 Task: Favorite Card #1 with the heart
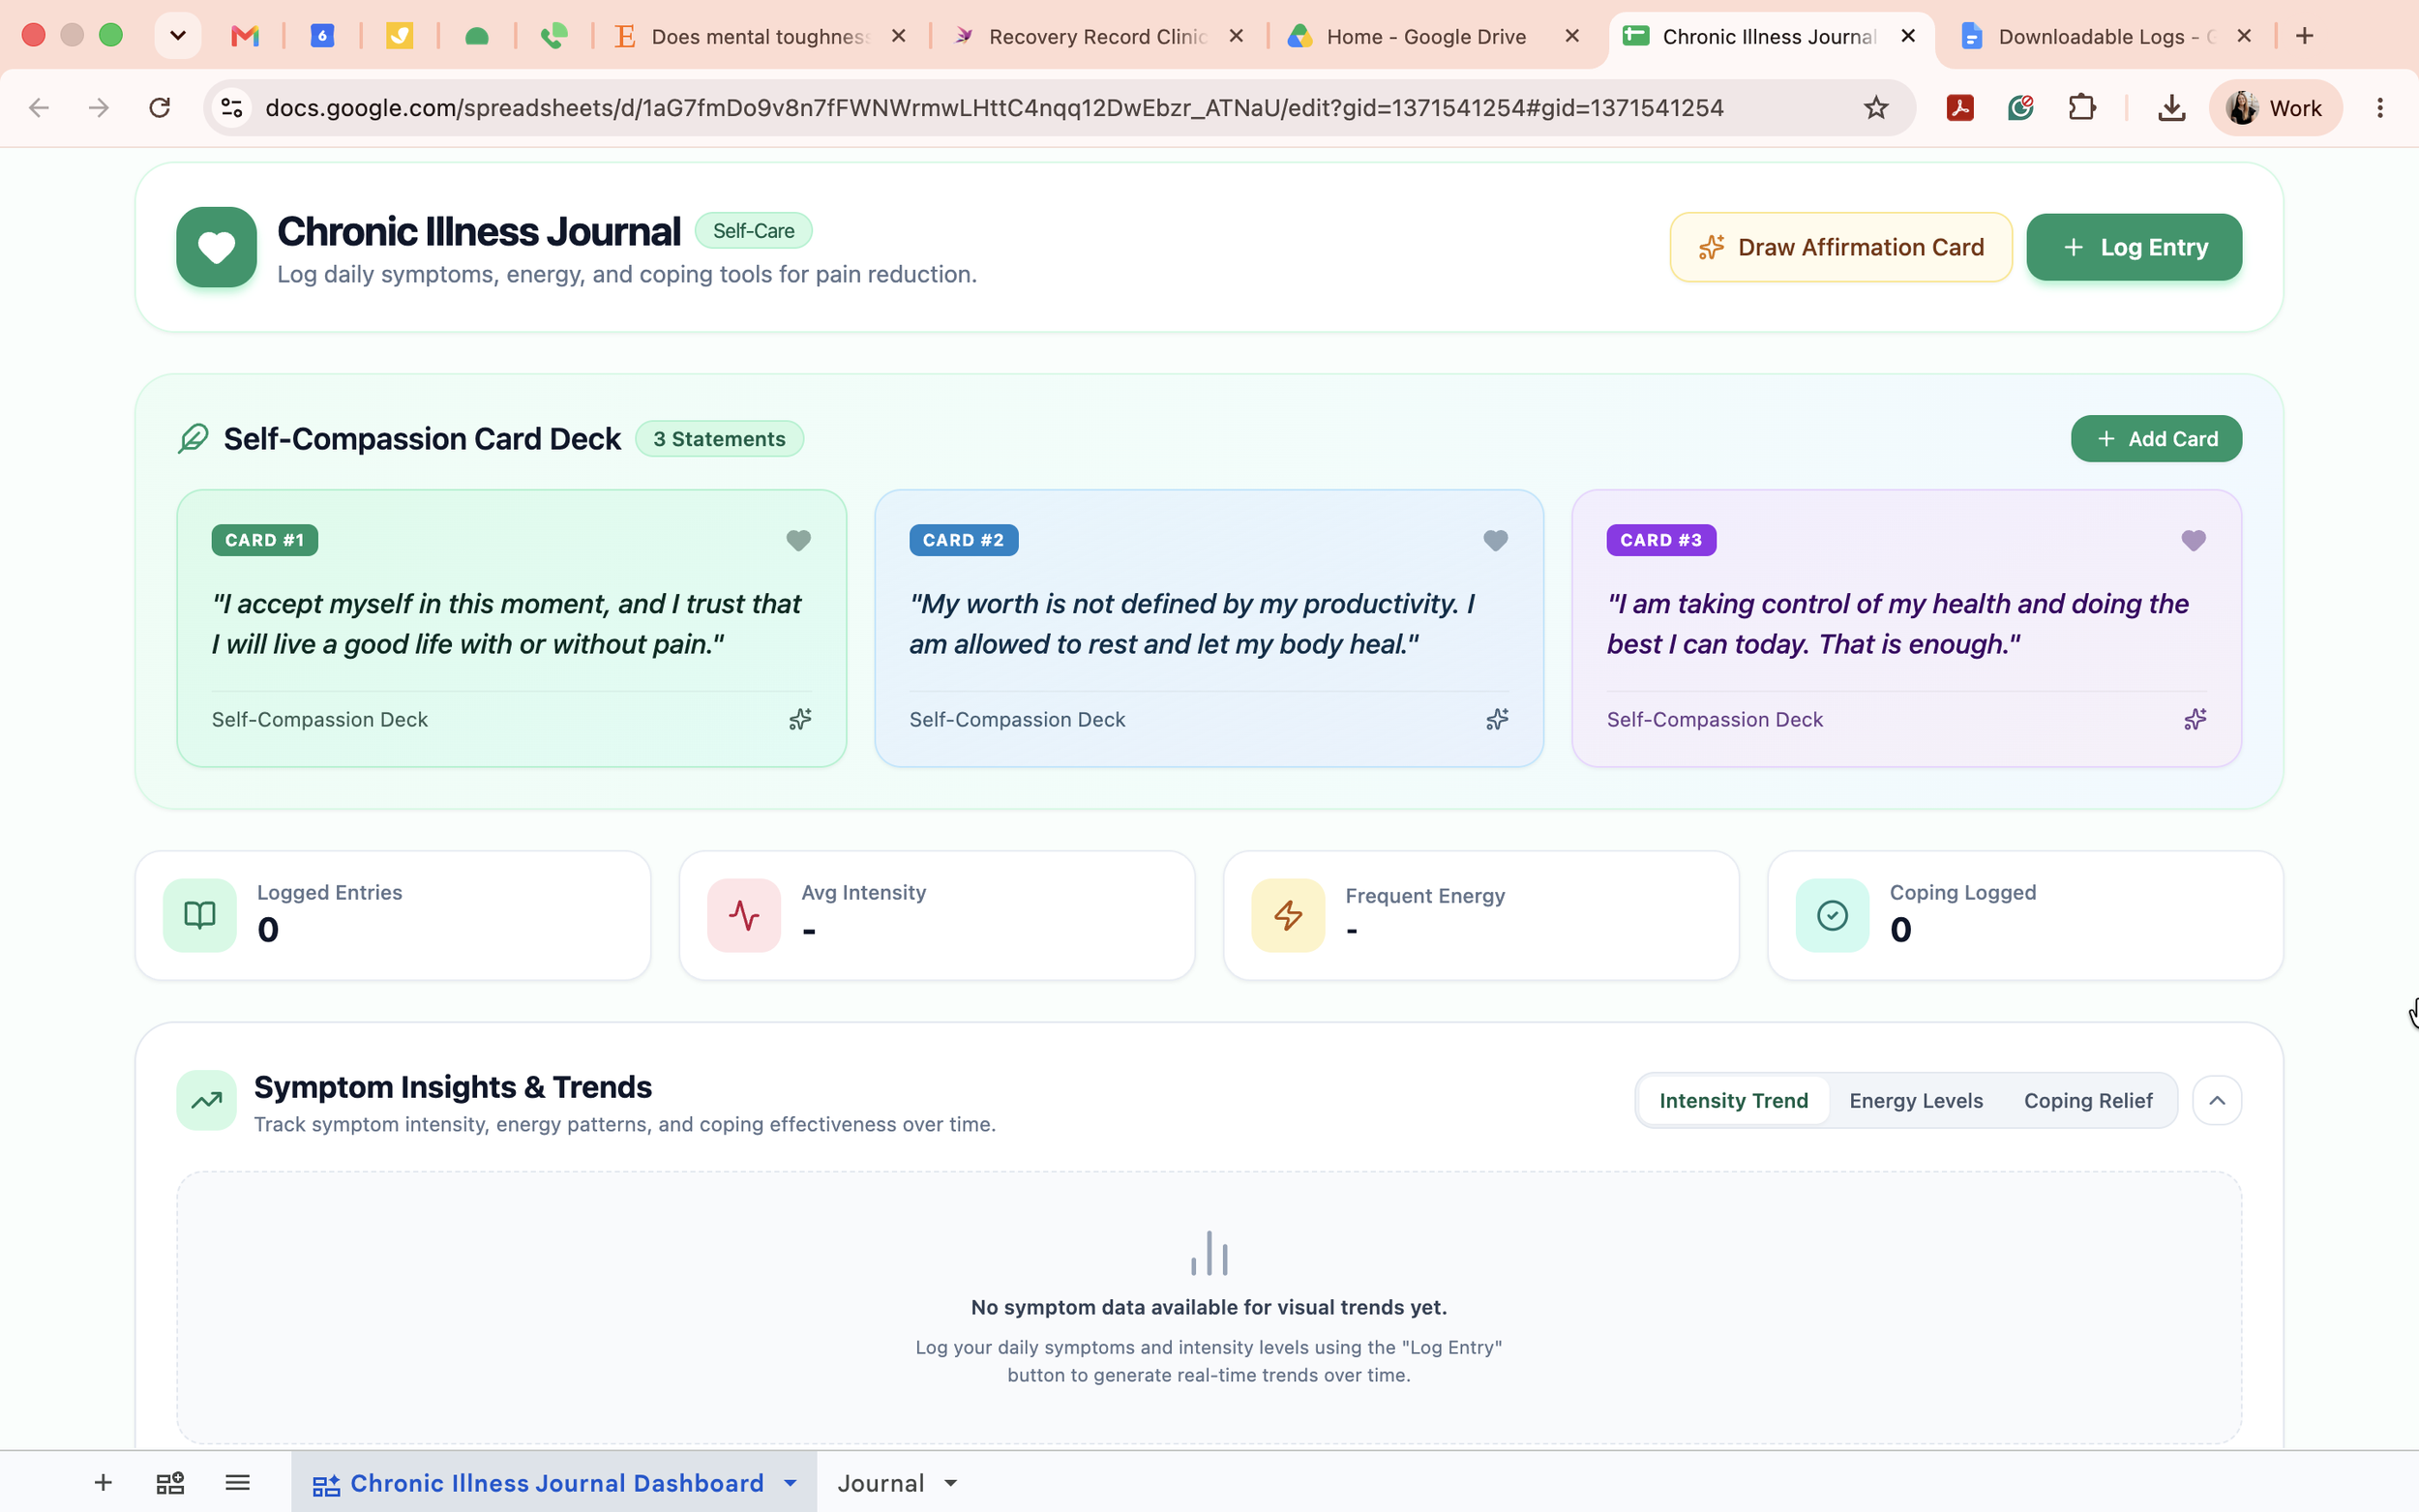click(x=798, y=540)
